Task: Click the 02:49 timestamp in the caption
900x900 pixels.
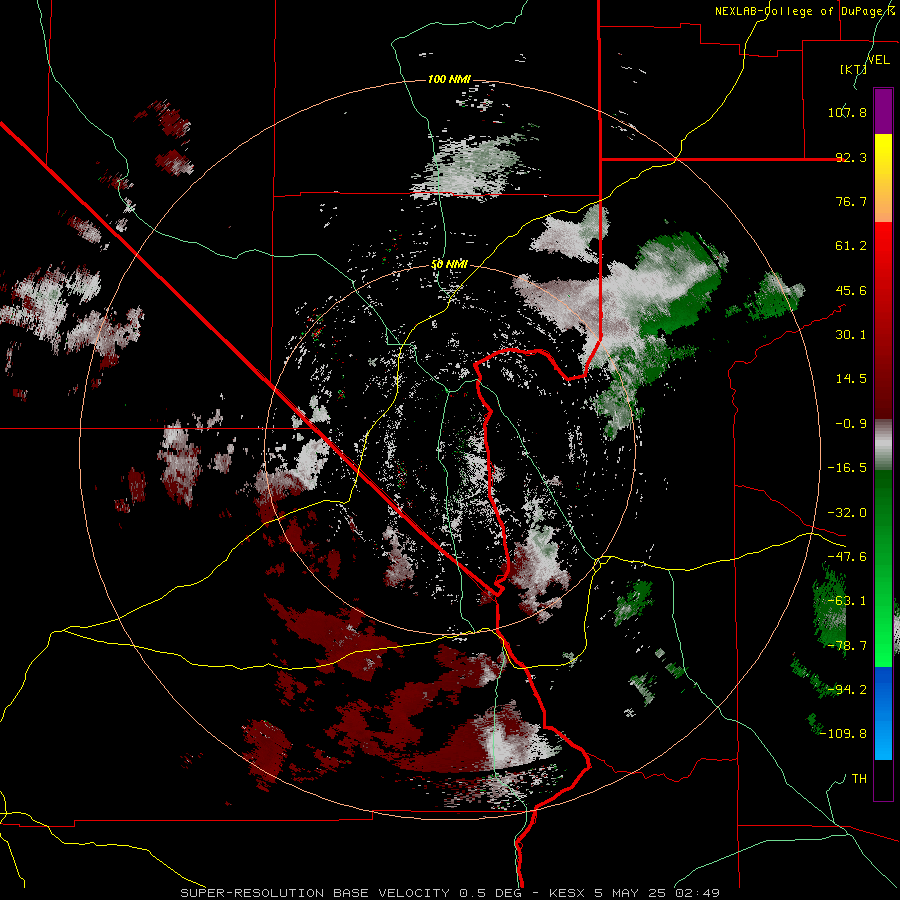Action: [x=698, y=893]
